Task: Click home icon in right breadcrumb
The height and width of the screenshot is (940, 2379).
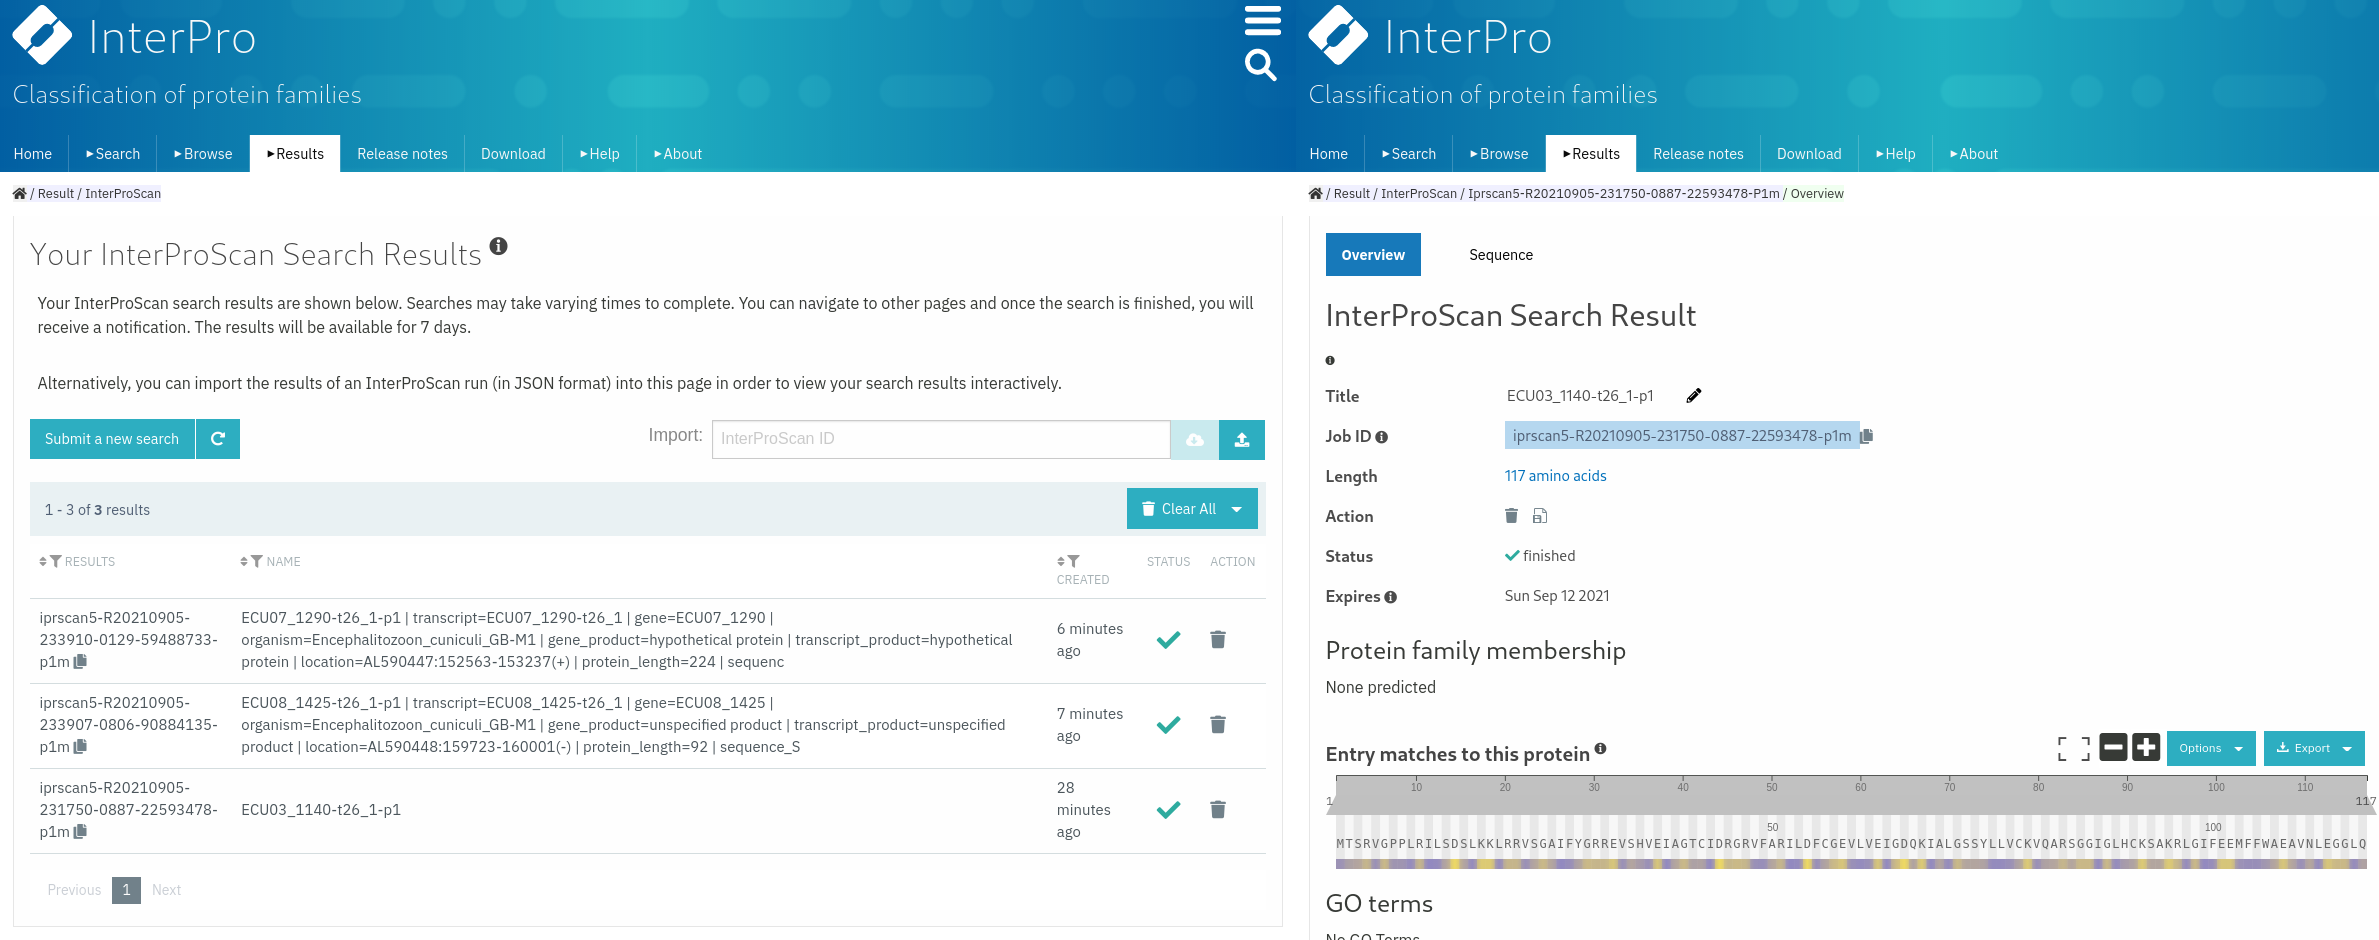Action: pyautogui.click(x=1315, y=193)
